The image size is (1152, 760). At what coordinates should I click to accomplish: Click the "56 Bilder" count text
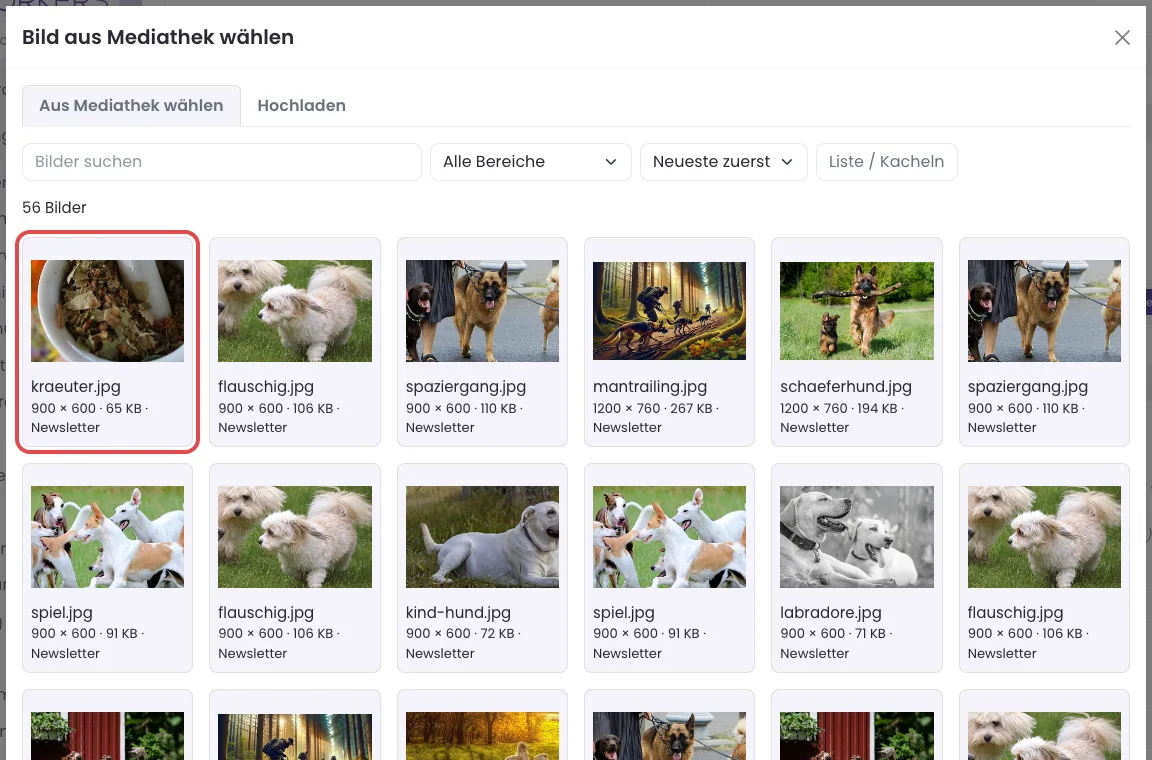pyautogui.click(x=54, y=207)
